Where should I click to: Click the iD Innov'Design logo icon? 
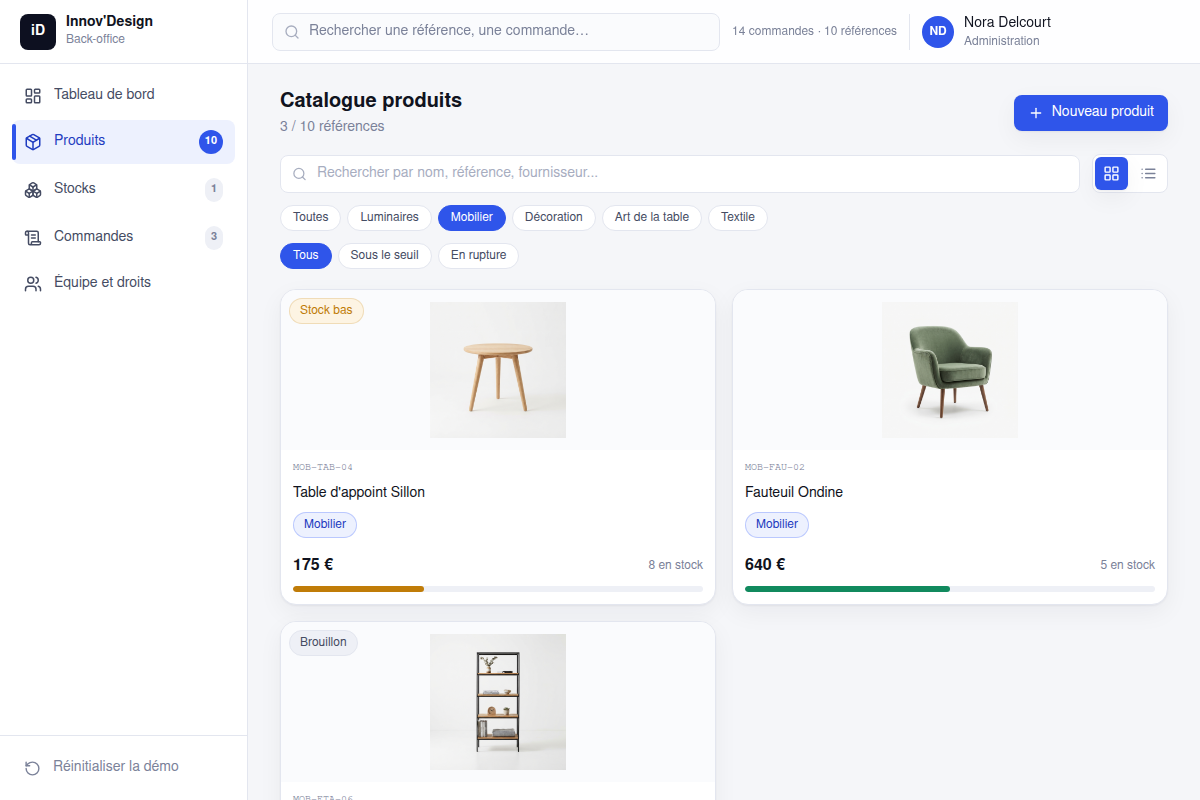tap(38, 31)
